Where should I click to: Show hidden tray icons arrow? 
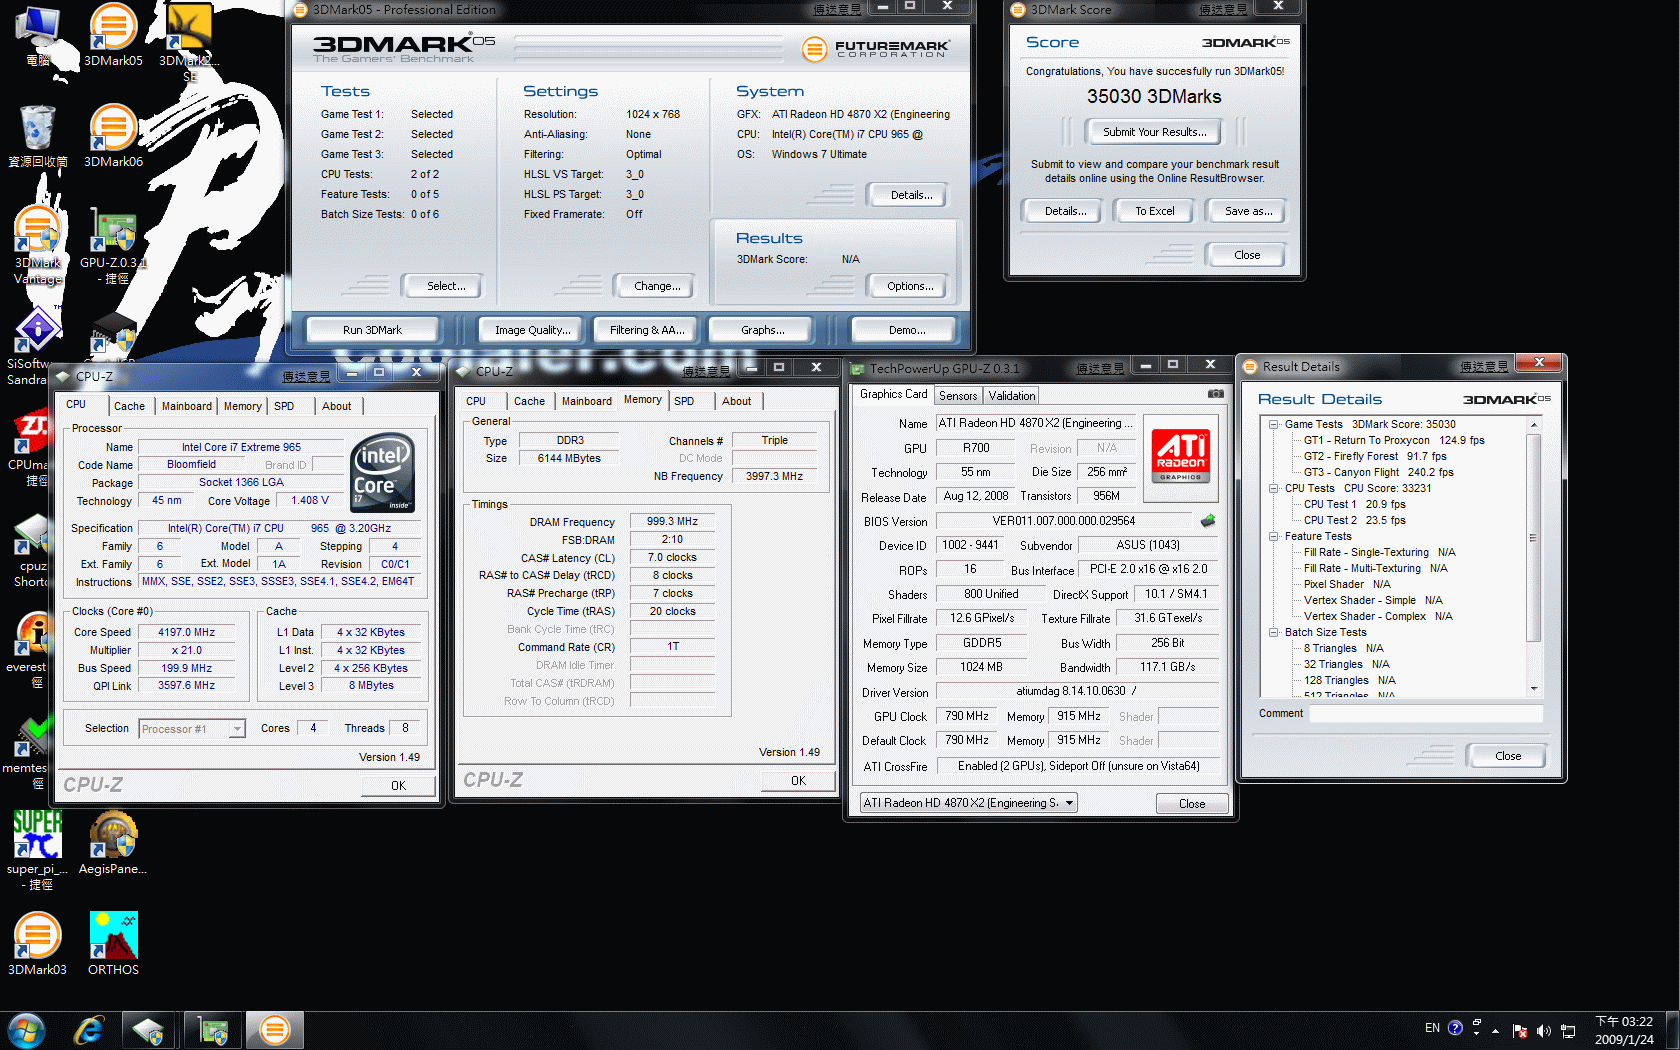click(x=1495, y=1031)
